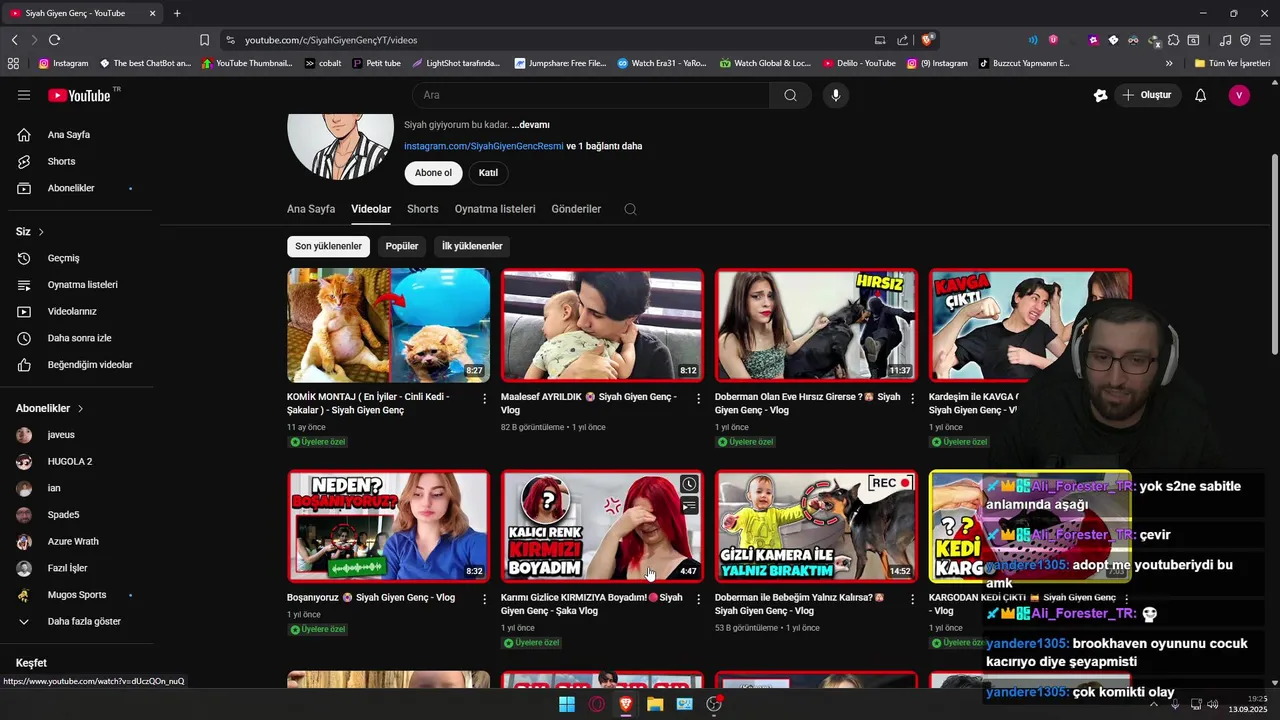
Task: Open KOMİK MONTAJ video thumbnail
Action: (388, 325)
